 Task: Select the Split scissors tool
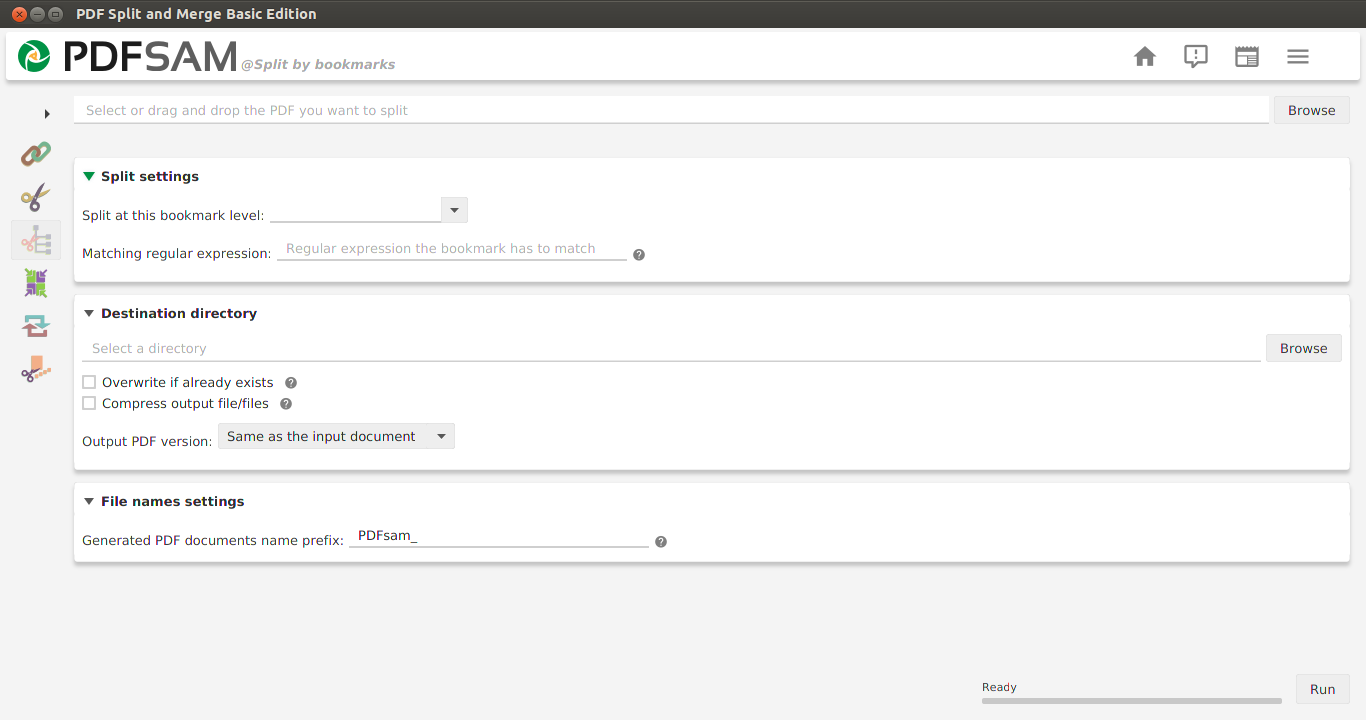click(x=36, y=197)
